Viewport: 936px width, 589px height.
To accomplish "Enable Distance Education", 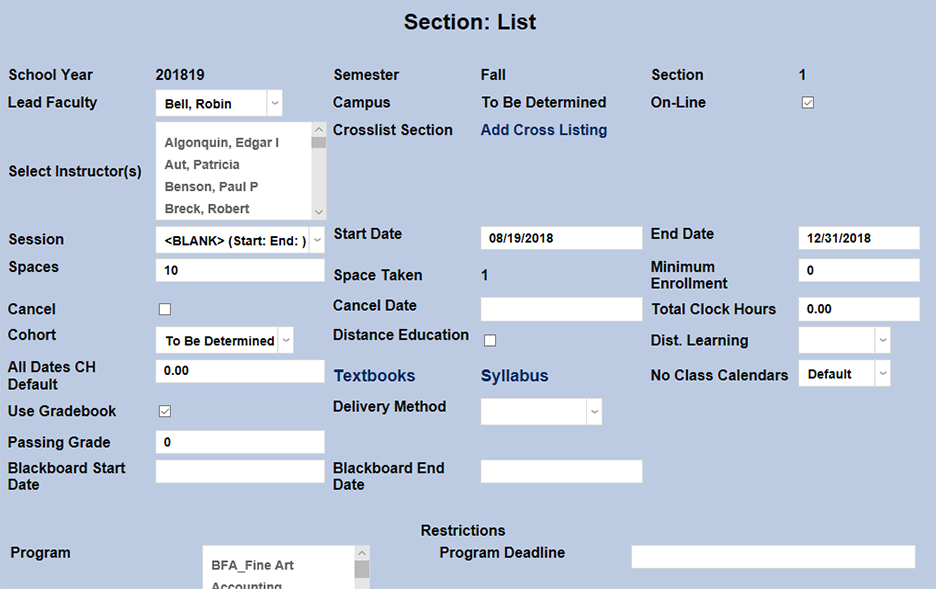I will click(489, 340).
